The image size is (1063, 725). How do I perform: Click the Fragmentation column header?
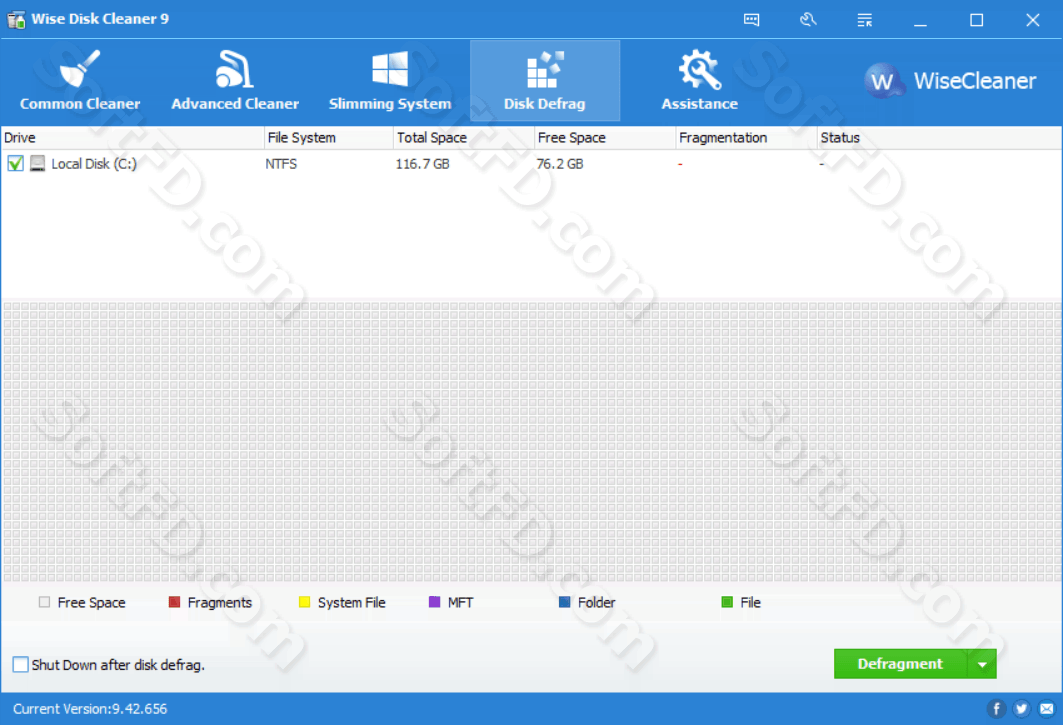tap(746, 138)
